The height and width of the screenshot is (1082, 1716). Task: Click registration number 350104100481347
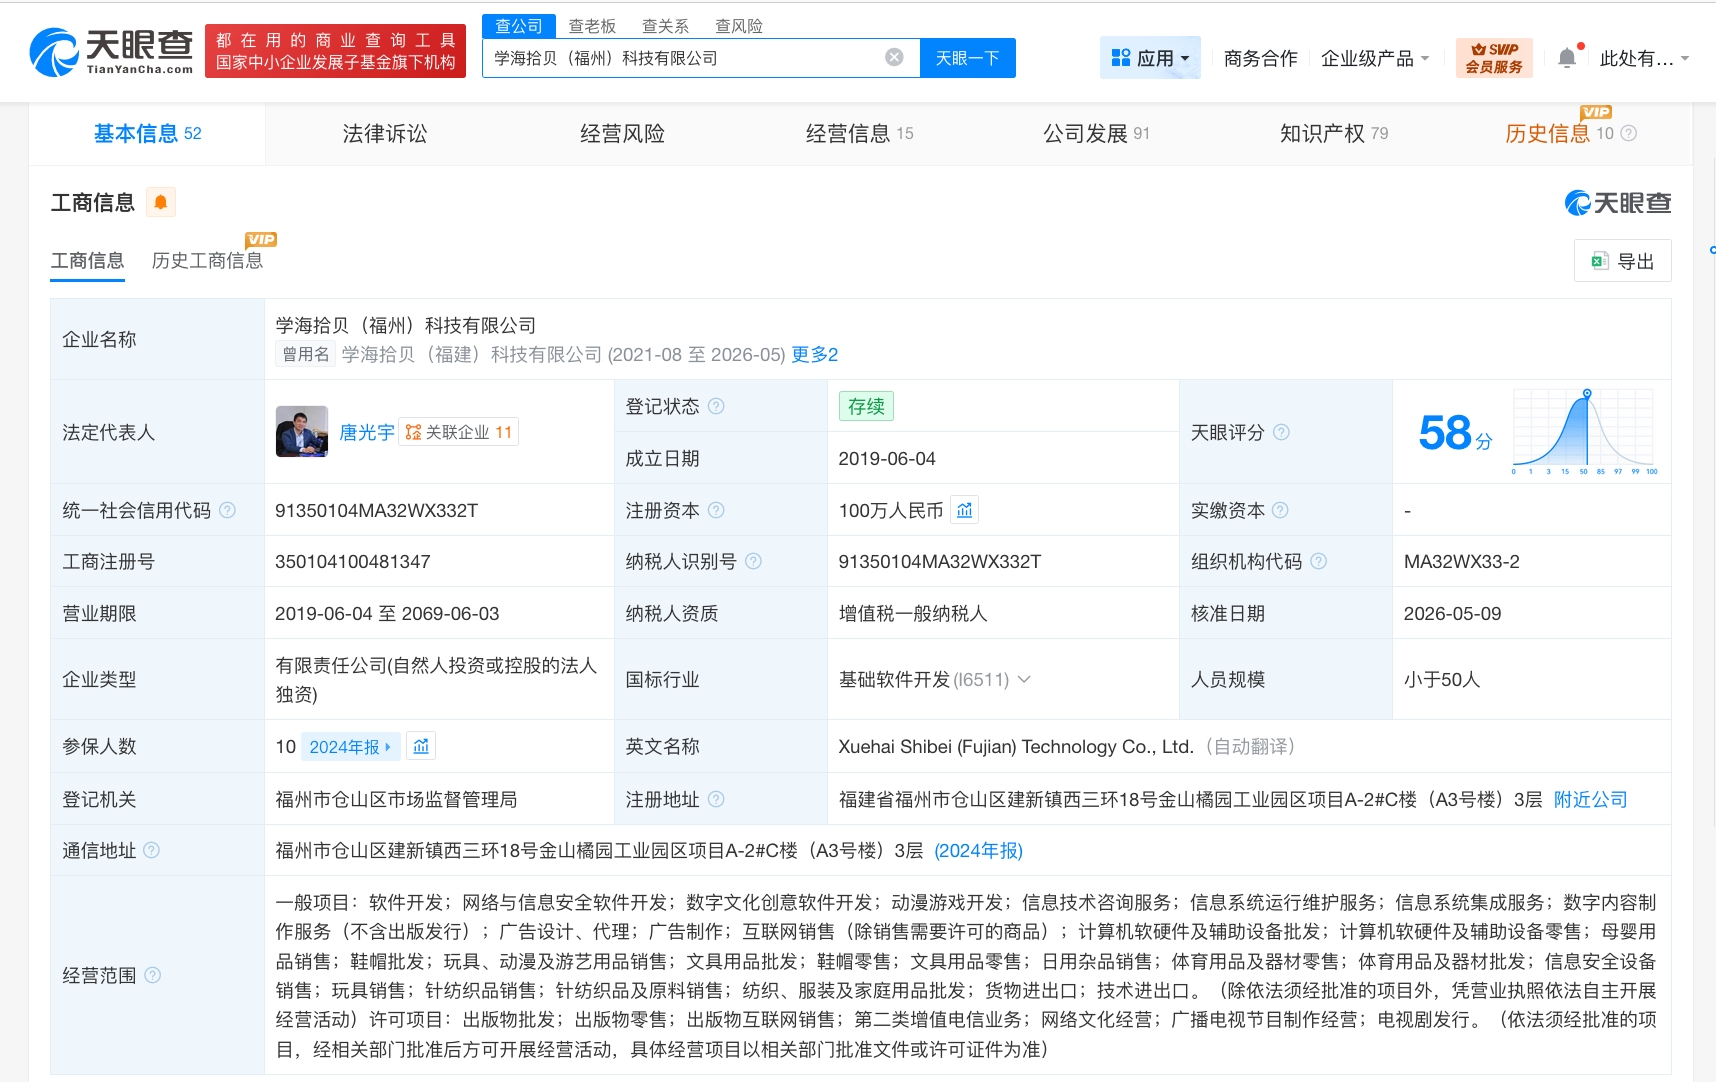[x=353, y=562]
